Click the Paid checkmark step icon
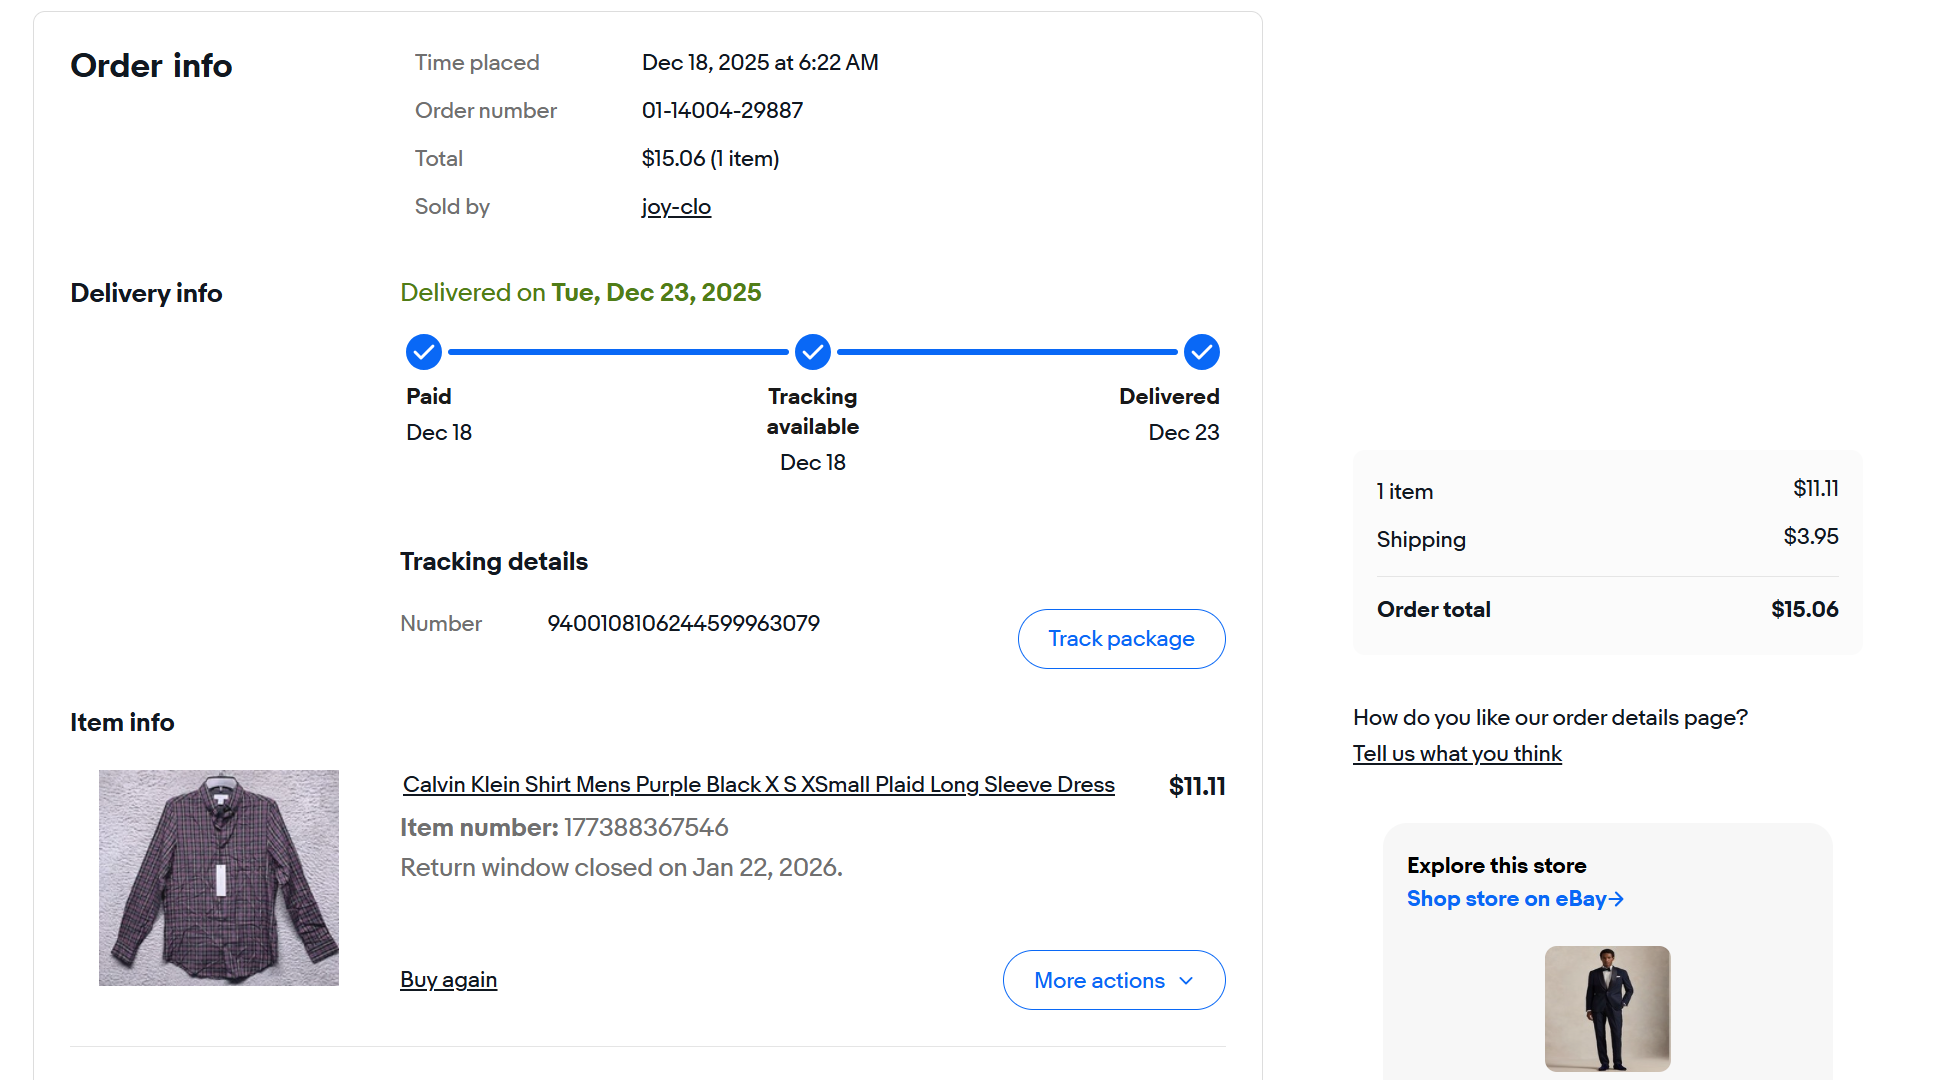 click(x=424, y=352)
